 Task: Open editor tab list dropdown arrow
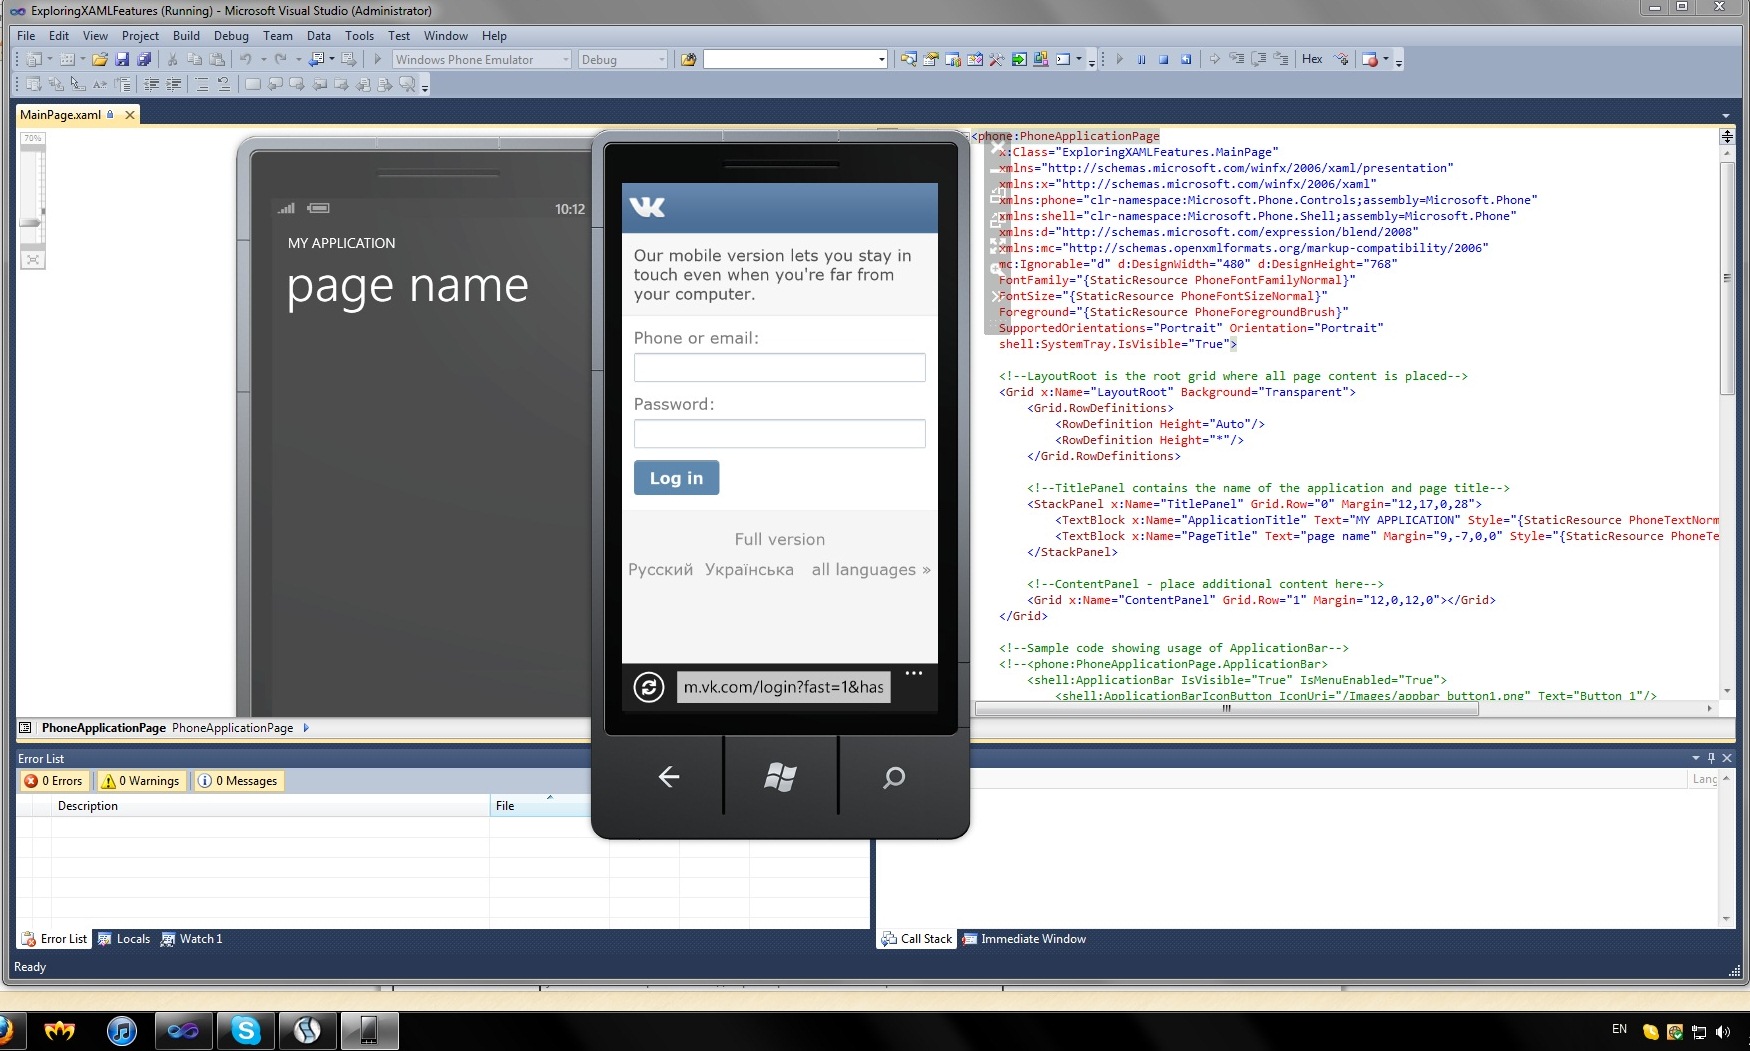(x=1726, y=115)
